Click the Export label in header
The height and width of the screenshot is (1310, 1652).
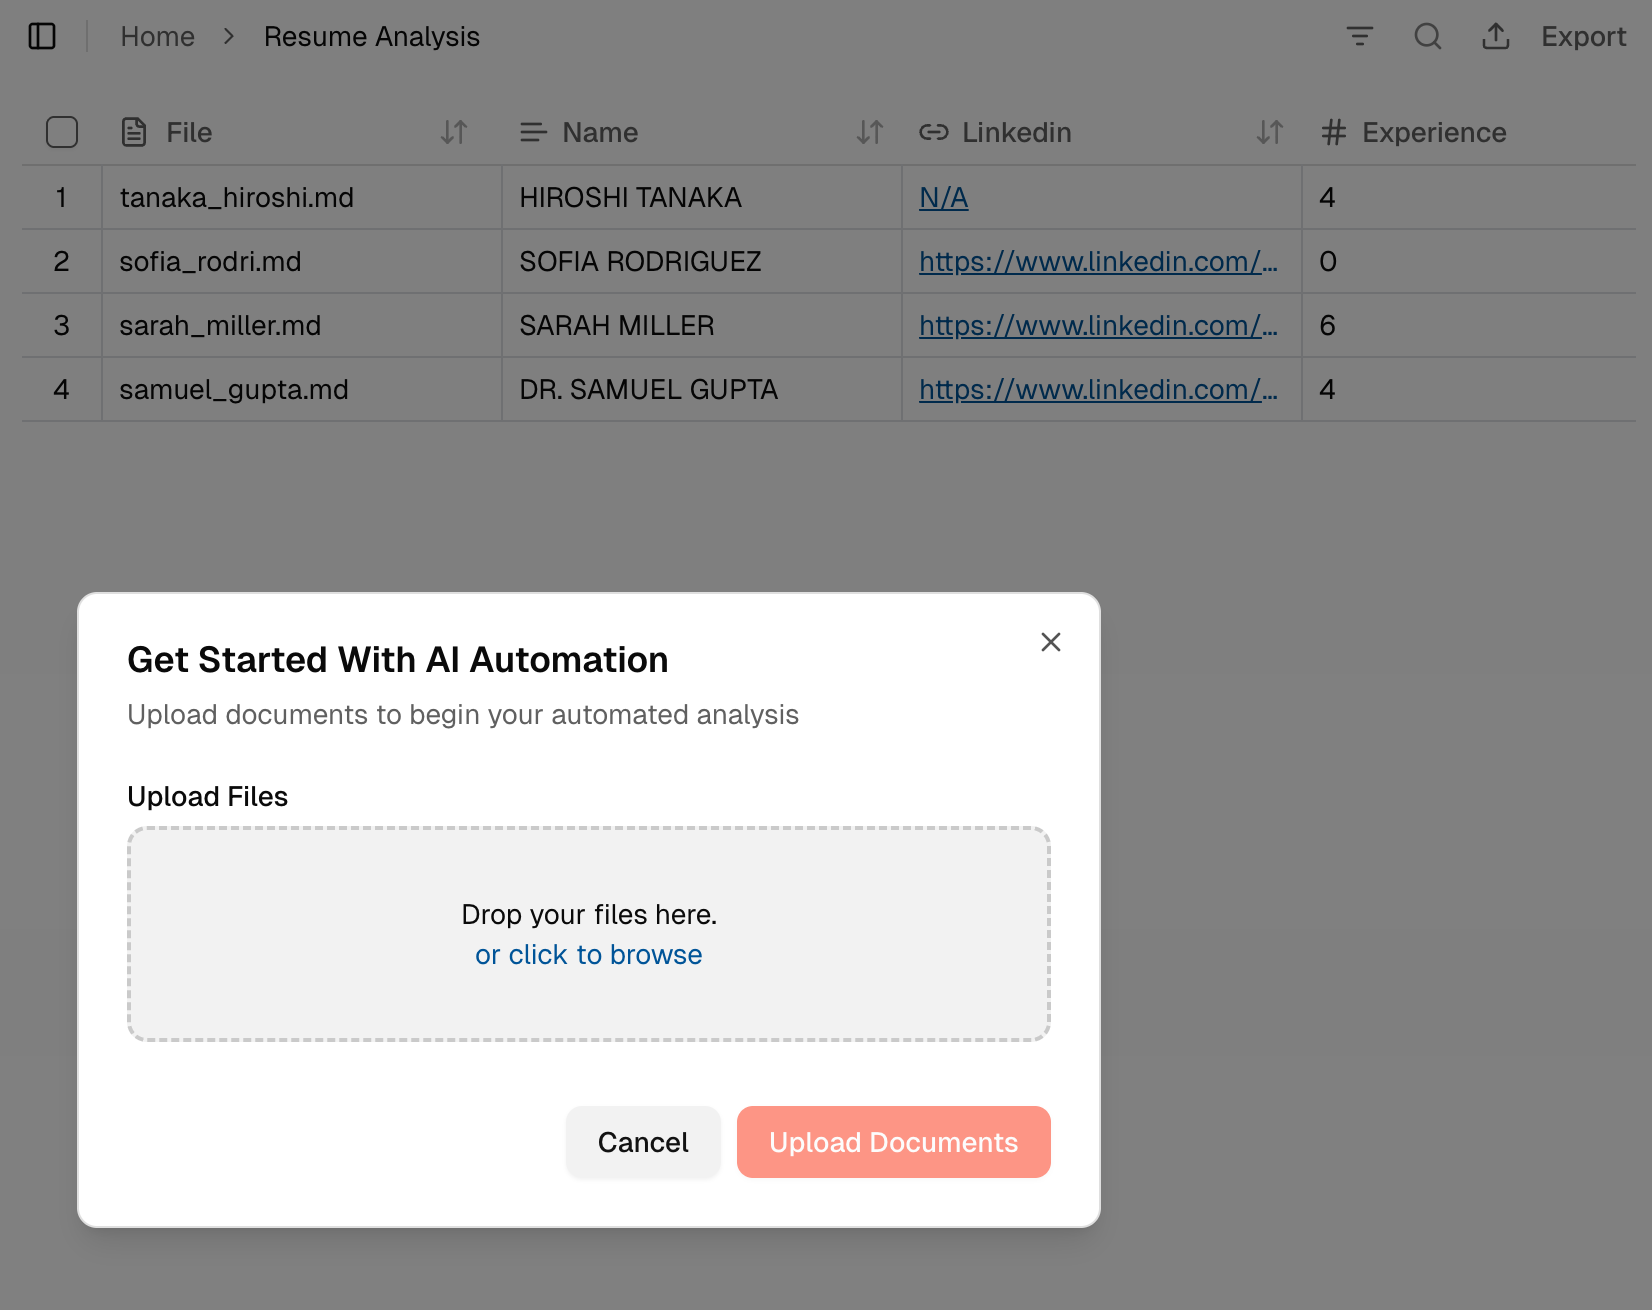1583,37
